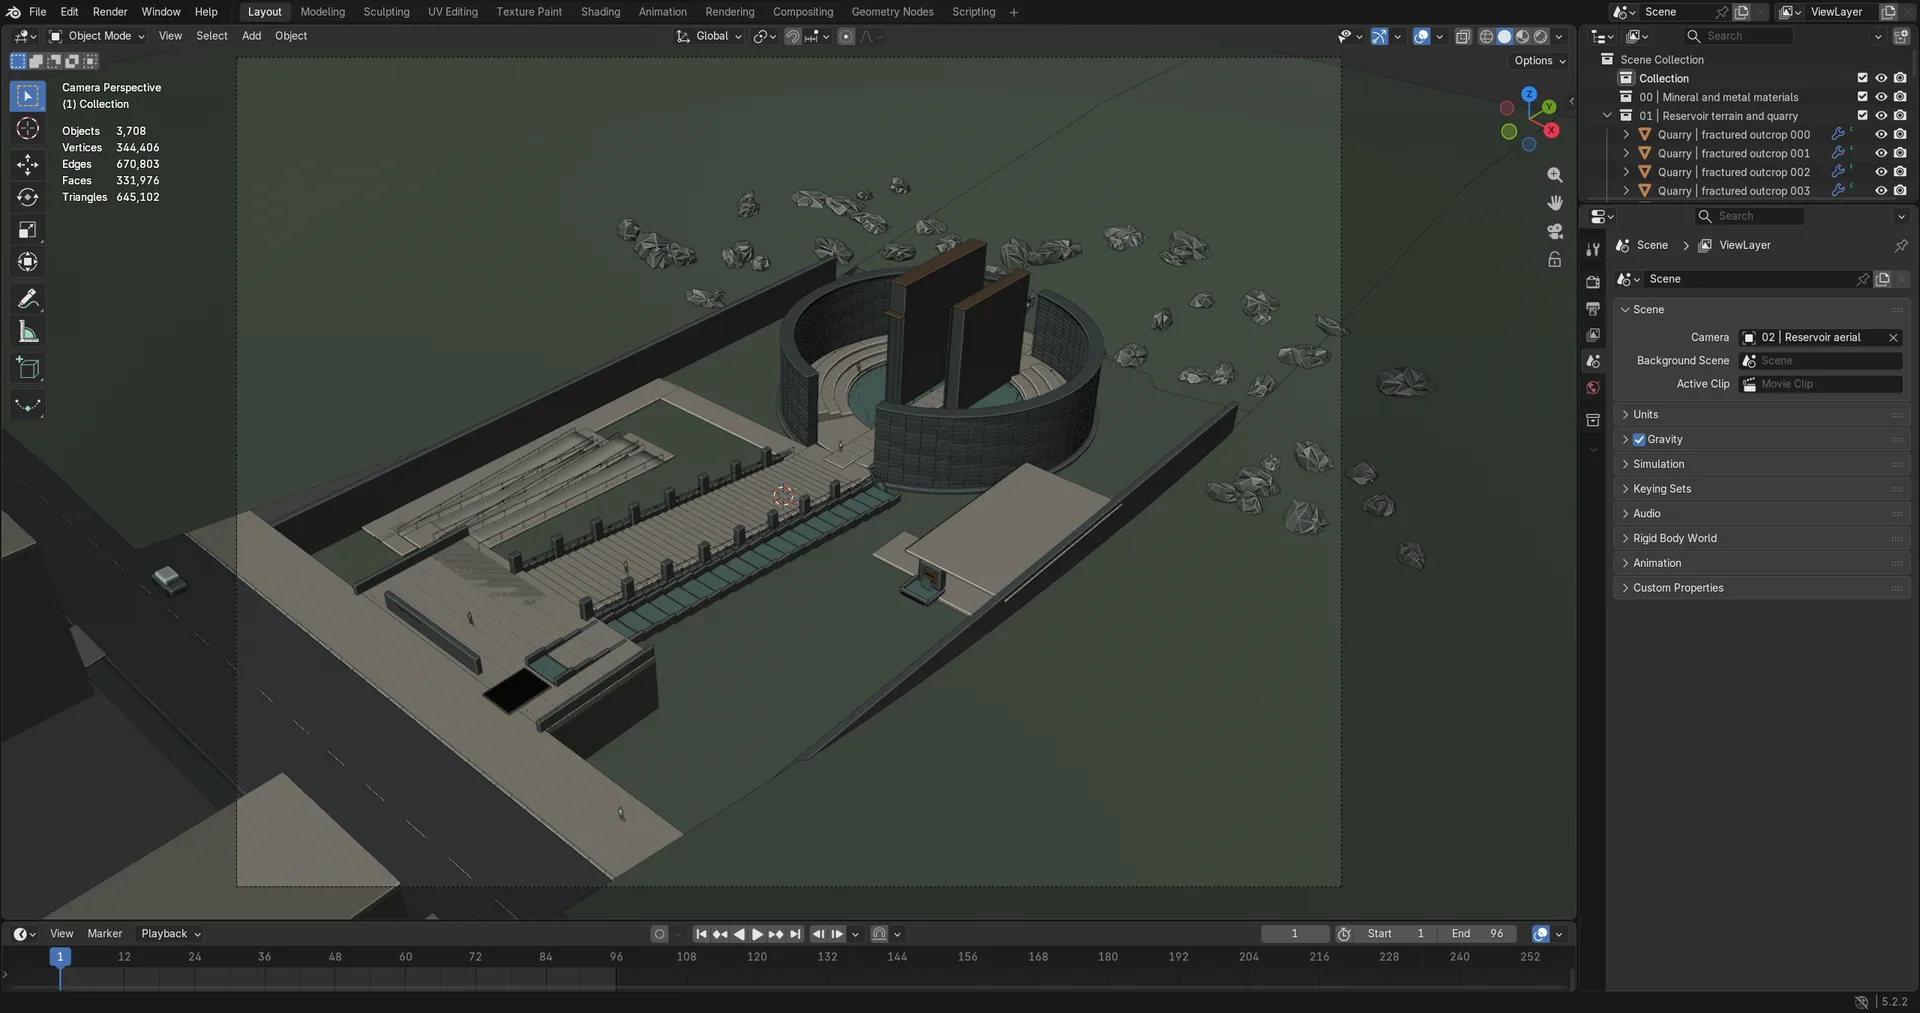Hide Quarry fractured outcrop 000 in viewport
Screen dimensions: 1920x1013
[x=1881, y=135]
